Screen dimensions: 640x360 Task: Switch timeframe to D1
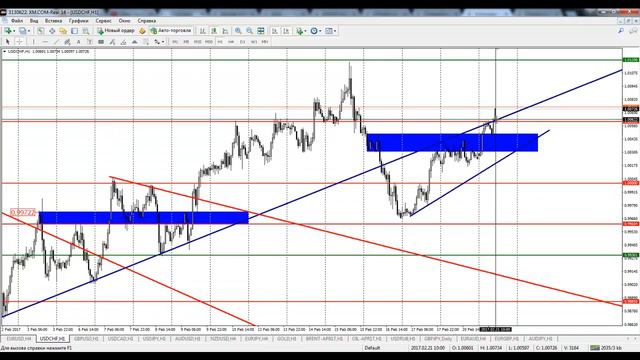point(242,42)
